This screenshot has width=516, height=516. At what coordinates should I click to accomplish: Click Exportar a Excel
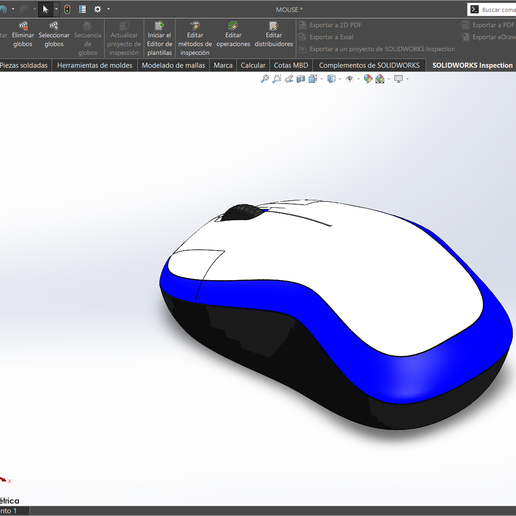tap(326, 37)
